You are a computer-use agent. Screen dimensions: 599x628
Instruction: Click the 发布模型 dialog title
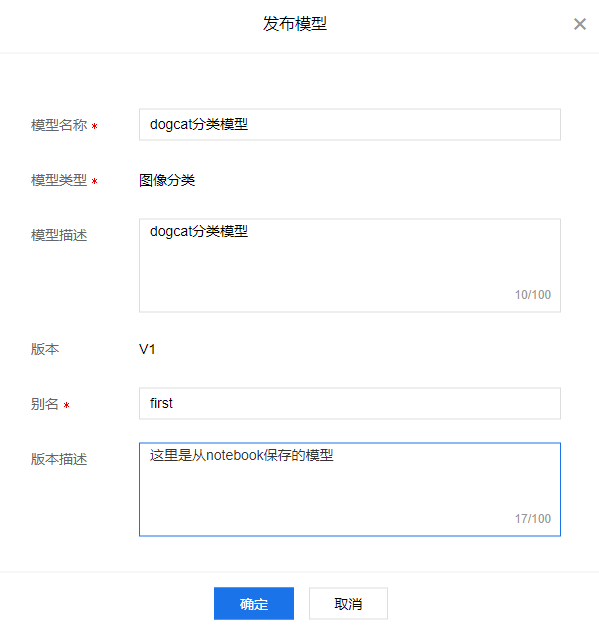pos(295,24)
